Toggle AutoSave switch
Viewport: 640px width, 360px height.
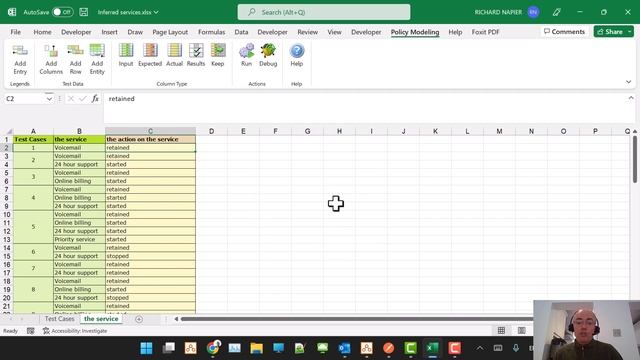pos(62,12)
